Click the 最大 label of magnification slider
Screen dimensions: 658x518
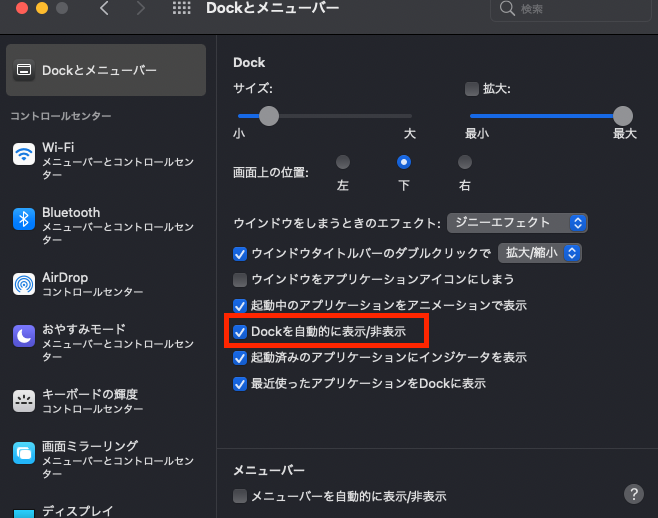click(x=624, y=134)
